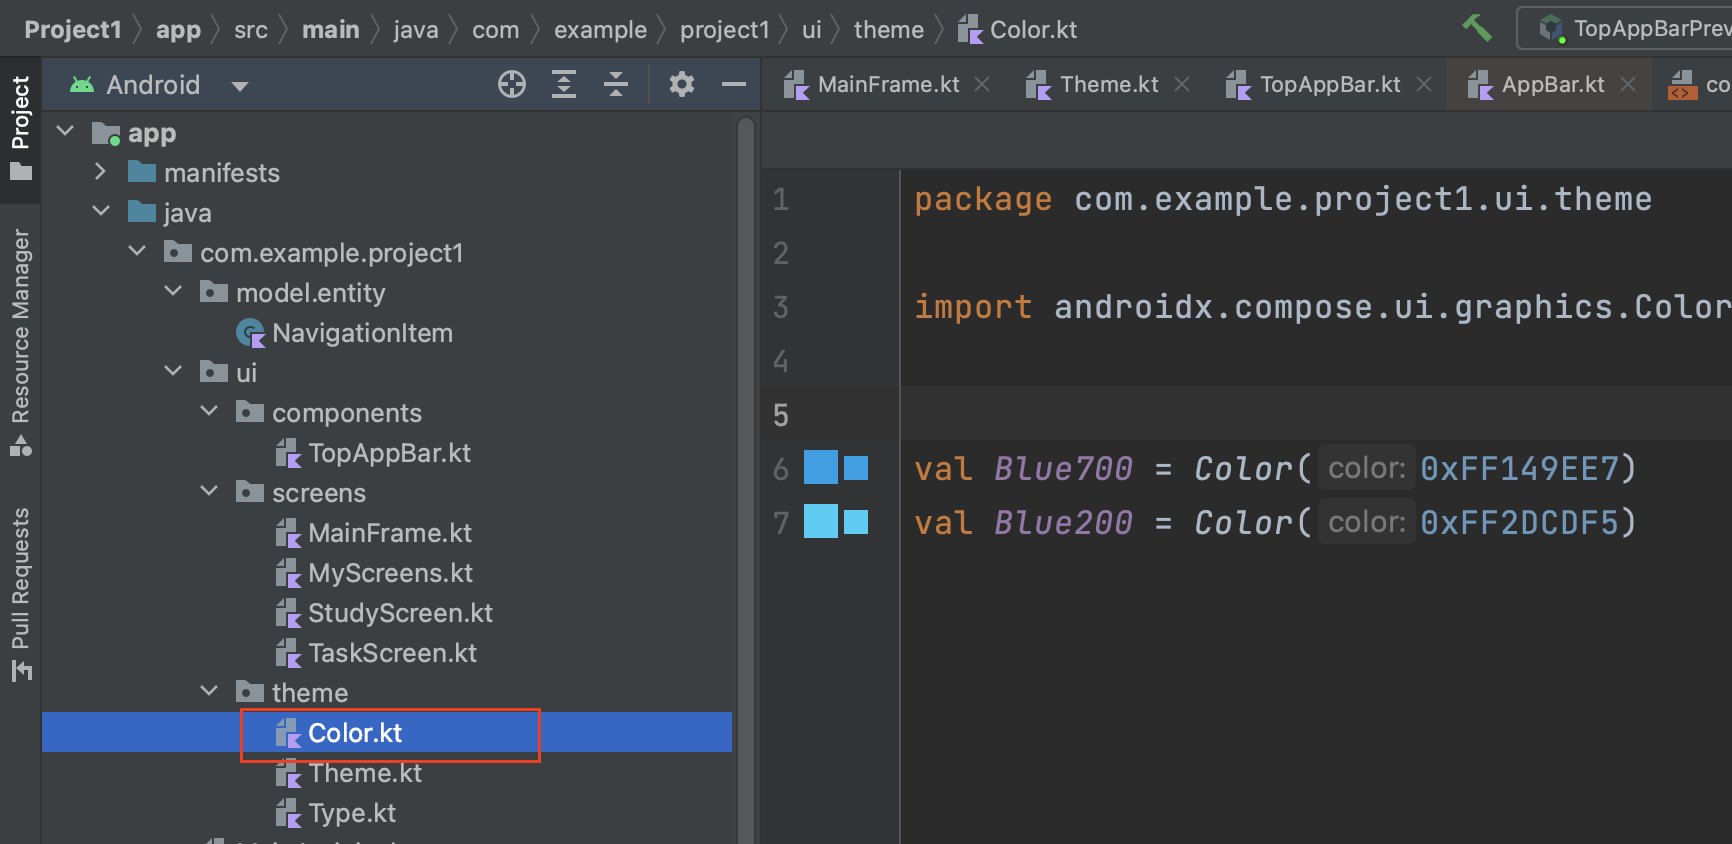Select StudyScreen.kt in project tree
The image size is (1732, 844).
coord(399,613)
